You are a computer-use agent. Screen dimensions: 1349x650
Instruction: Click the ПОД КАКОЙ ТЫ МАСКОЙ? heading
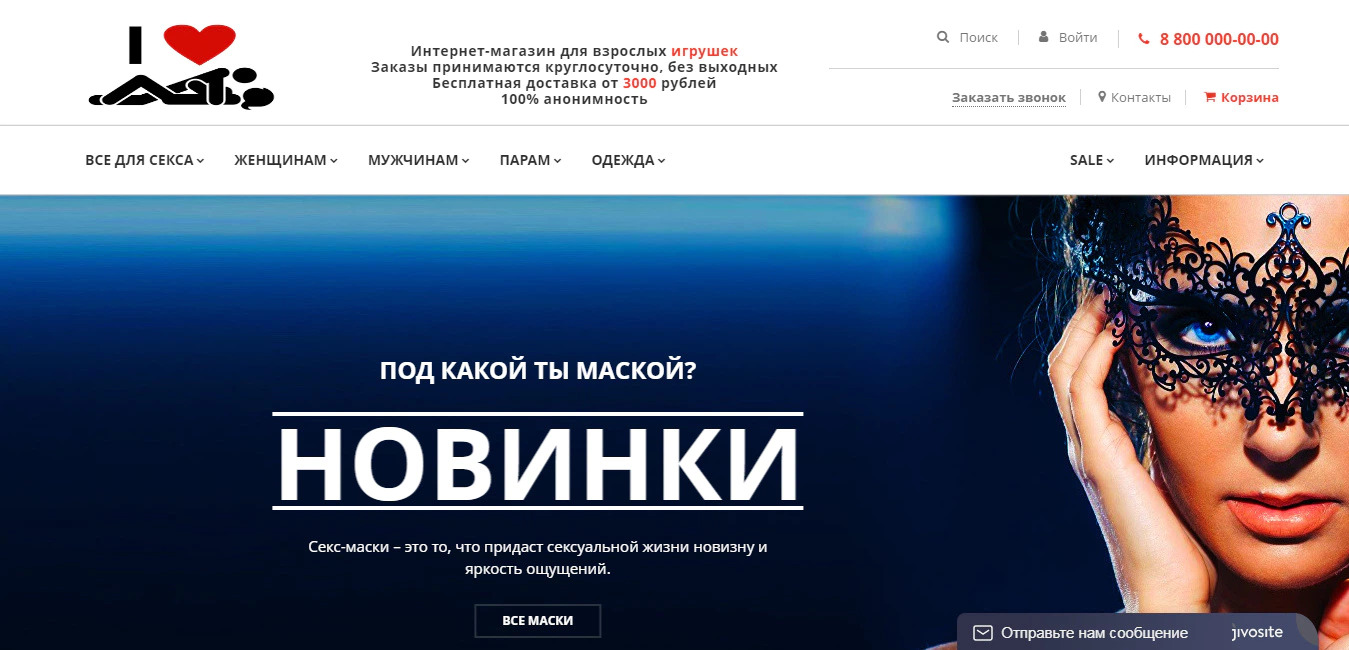coord(538,370)
